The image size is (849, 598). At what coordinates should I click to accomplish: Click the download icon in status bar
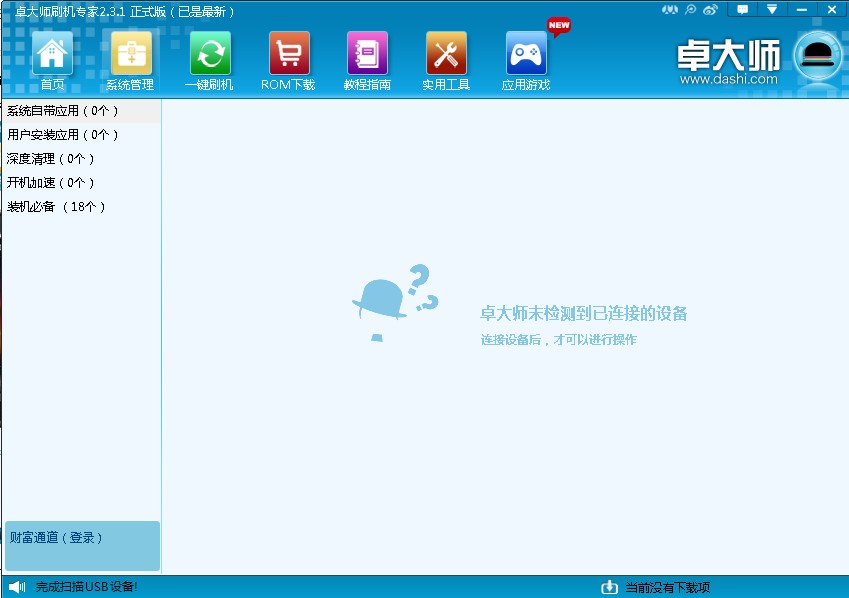pyautogui.click(x=610, y=588)
